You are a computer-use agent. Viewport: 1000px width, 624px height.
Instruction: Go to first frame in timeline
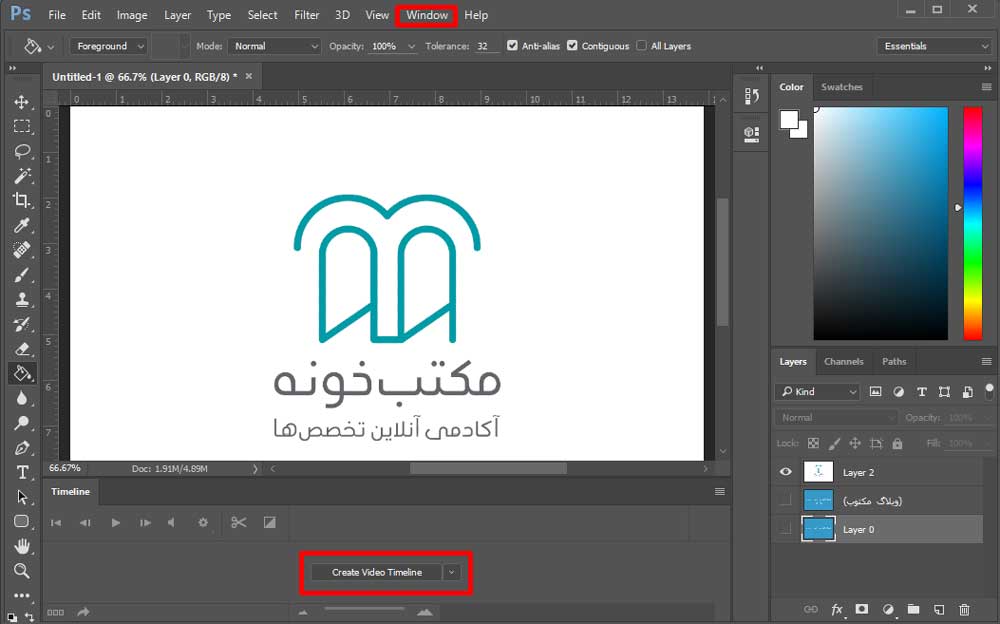[x=56, y=523]
